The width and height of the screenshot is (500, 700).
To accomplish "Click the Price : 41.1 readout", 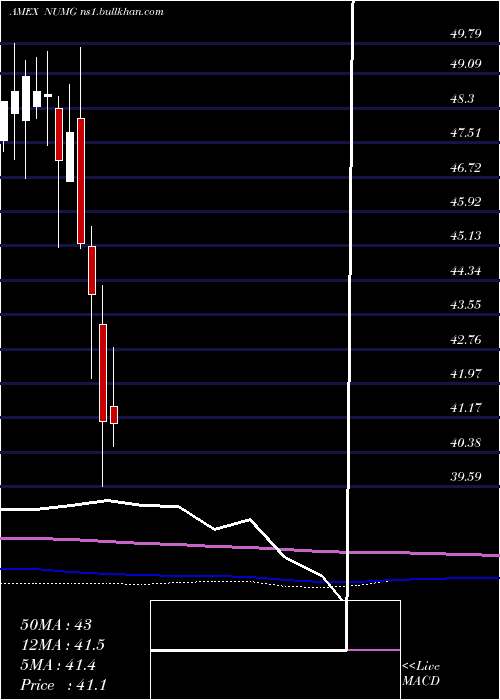I will point(63,685).
